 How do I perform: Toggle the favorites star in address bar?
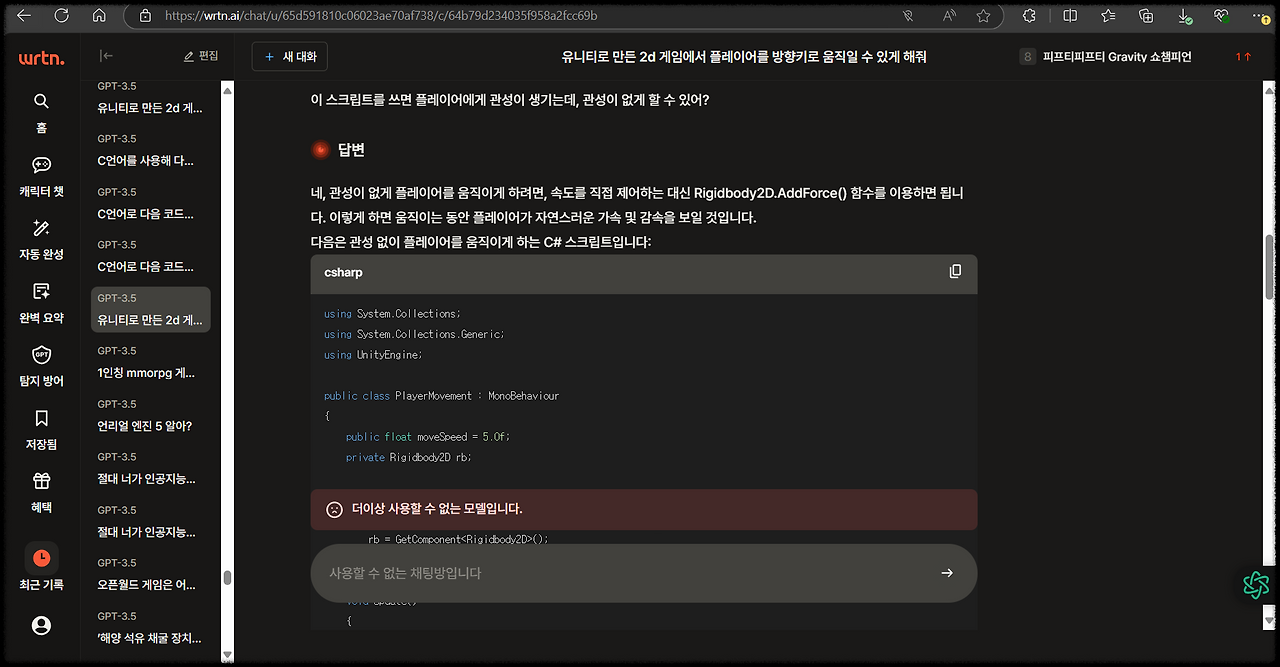[983, 16]
